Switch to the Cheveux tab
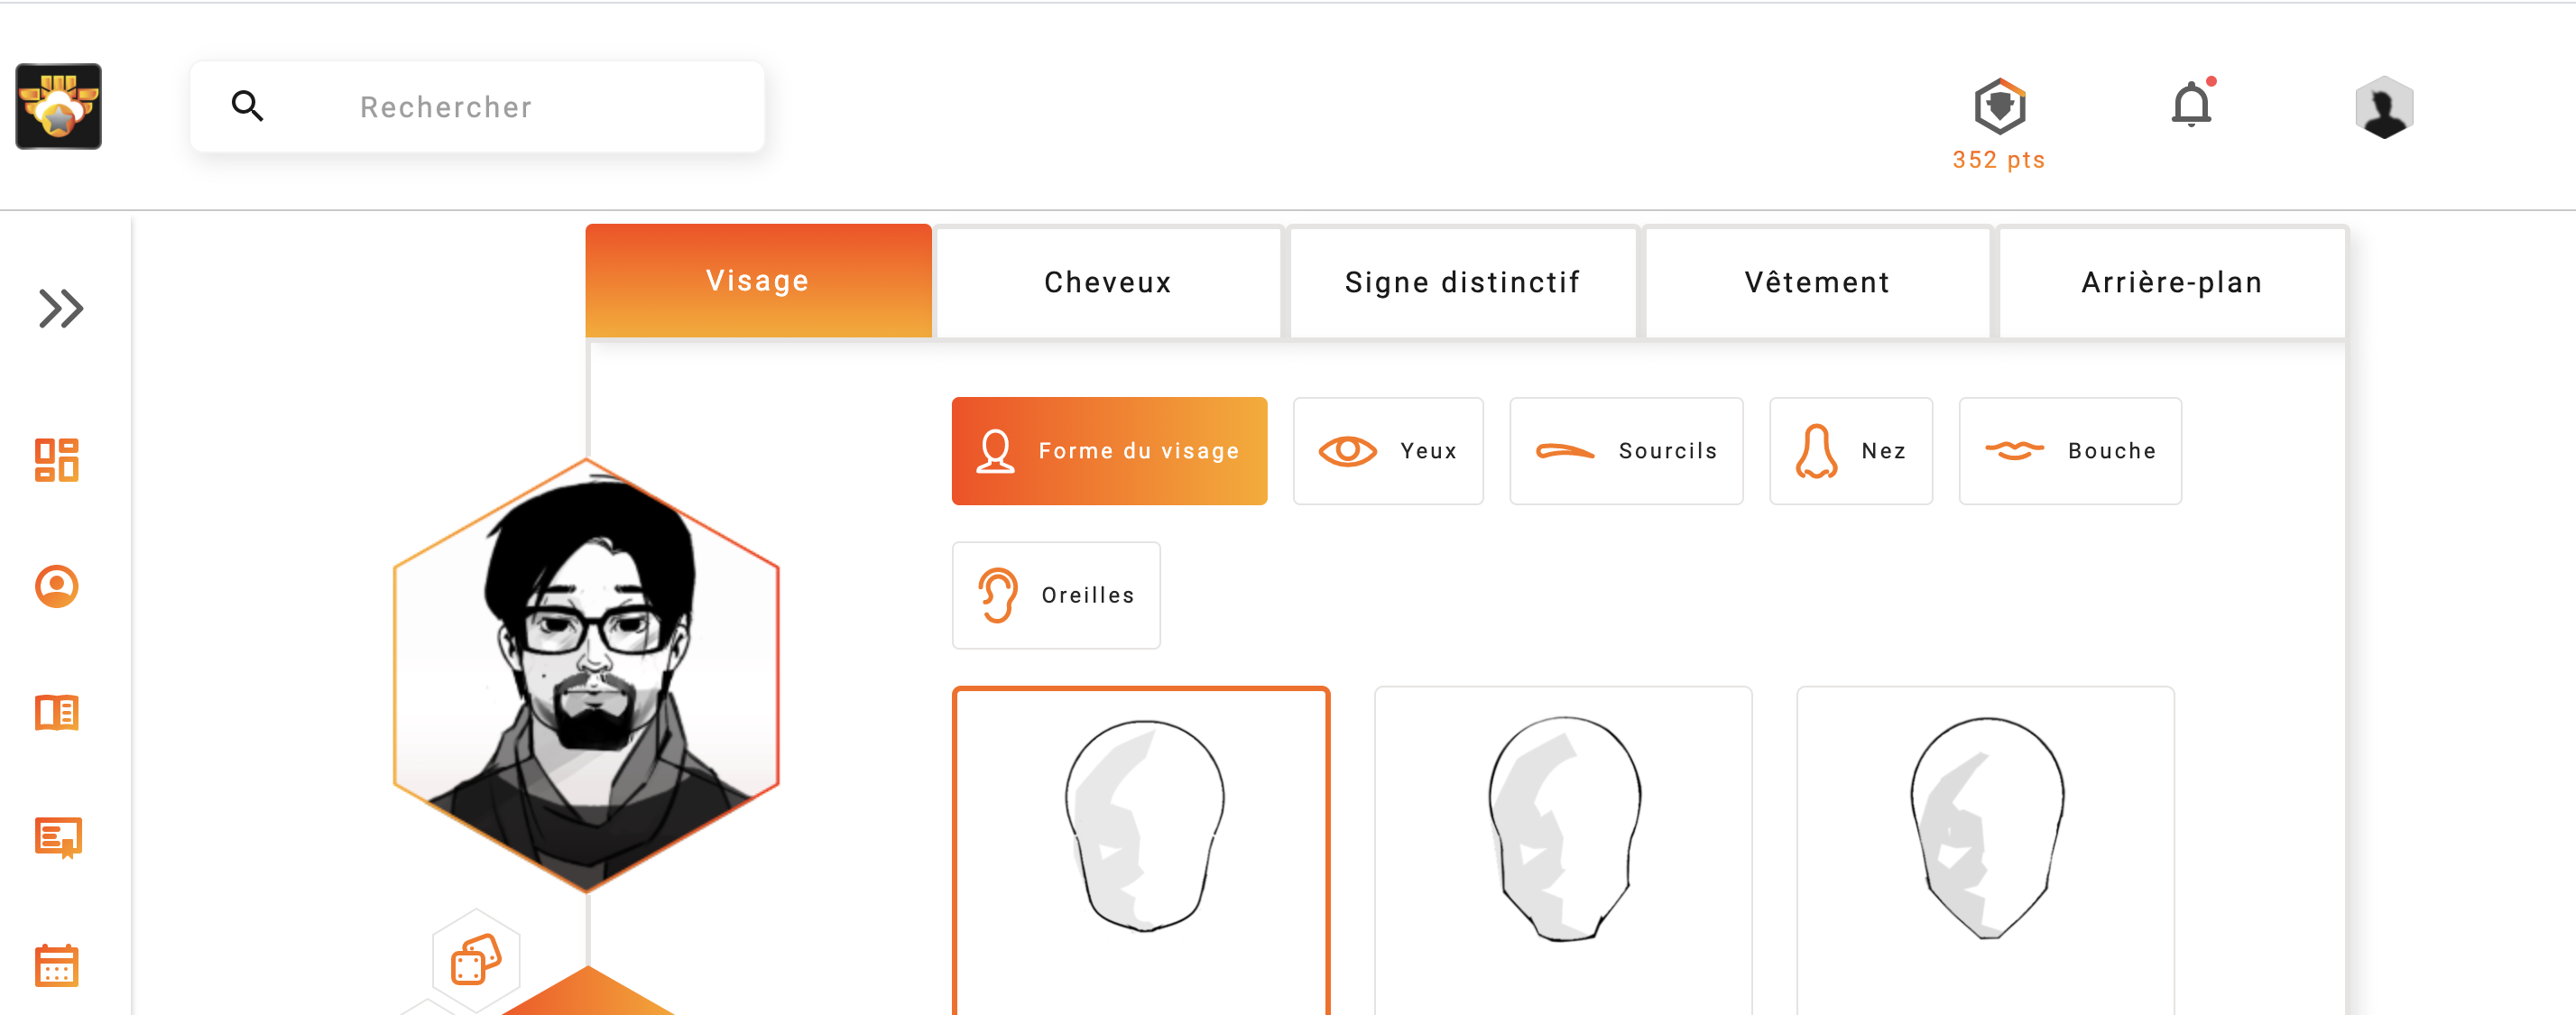Viewport: 2576px width, 1015px height. tap(1107, 283)
